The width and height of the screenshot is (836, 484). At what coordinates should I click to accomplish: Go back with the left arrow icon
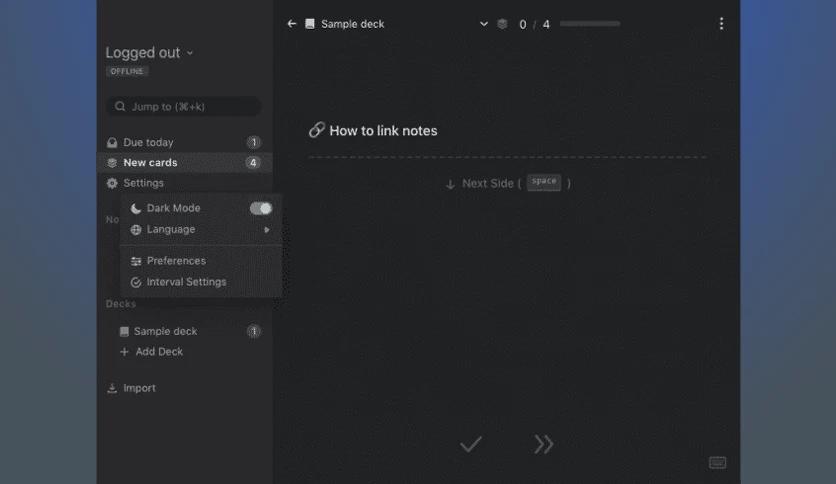[x=292, y=23]
